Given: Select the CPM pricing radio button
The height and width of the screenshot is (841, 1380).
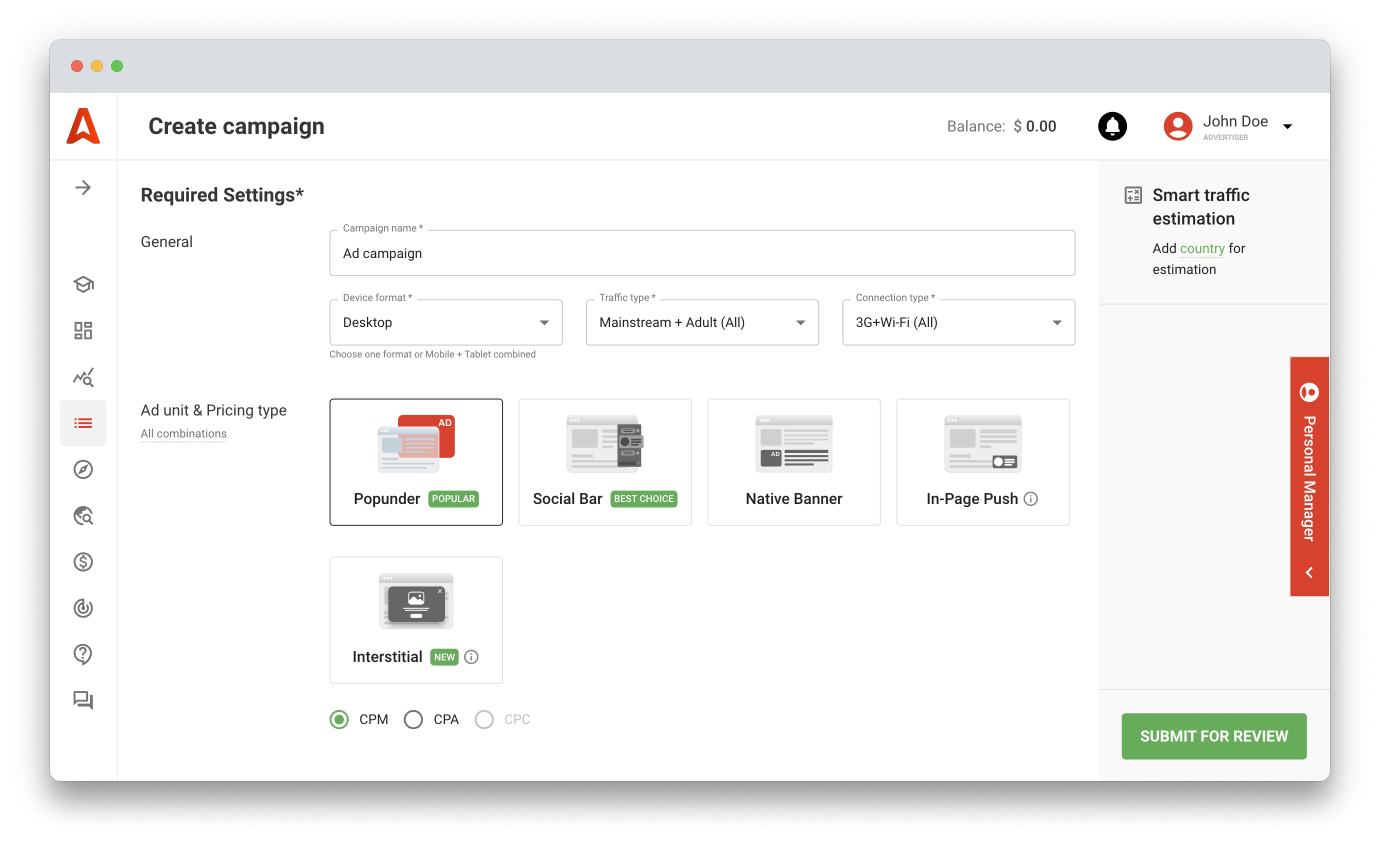Looking at the screenshot, I should coord(340,719).
